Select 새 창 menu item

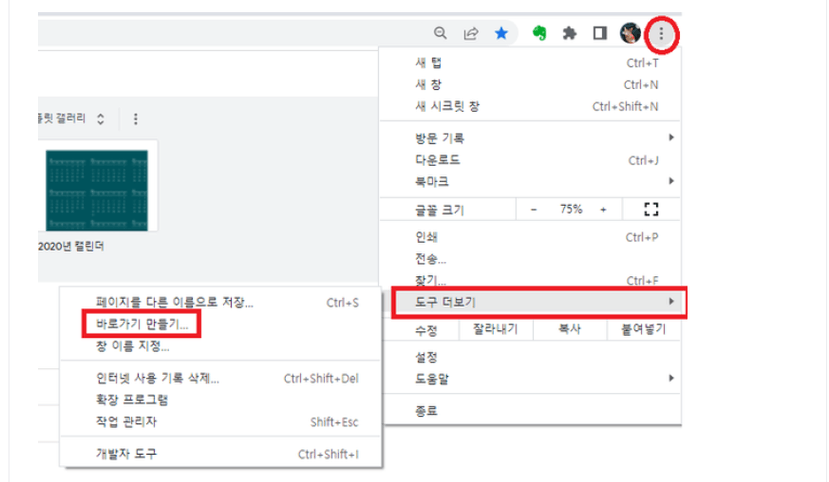coord(530,85)
